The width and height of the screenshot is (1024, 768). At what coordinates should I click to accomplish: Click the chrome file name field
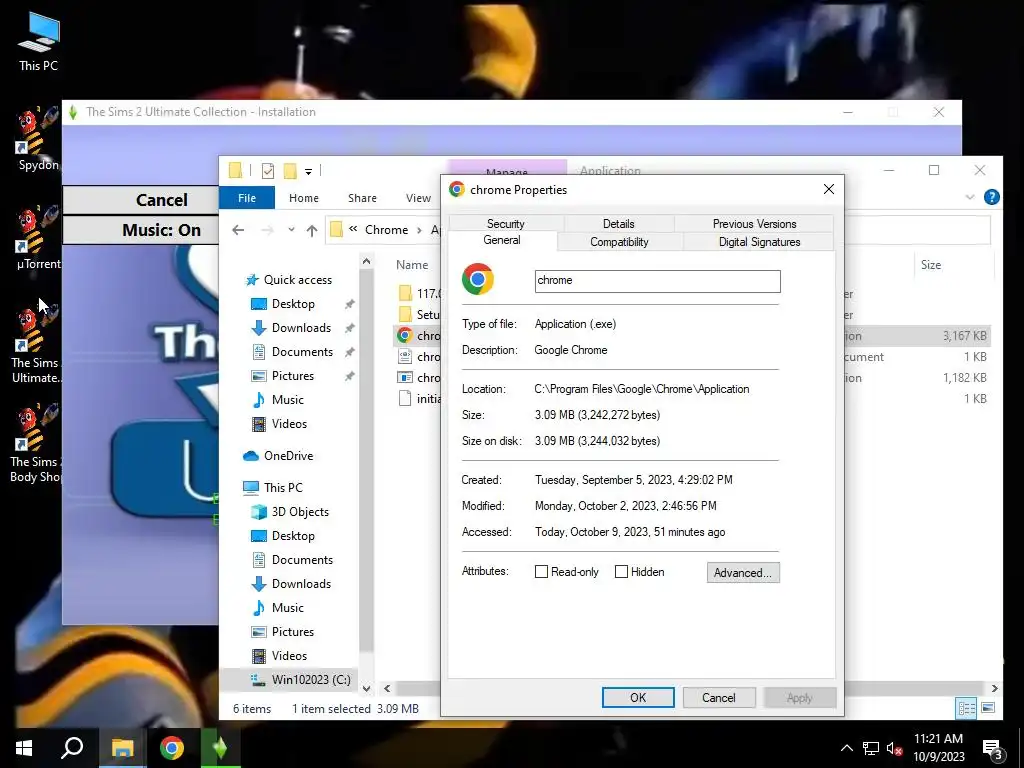[657, 281]
